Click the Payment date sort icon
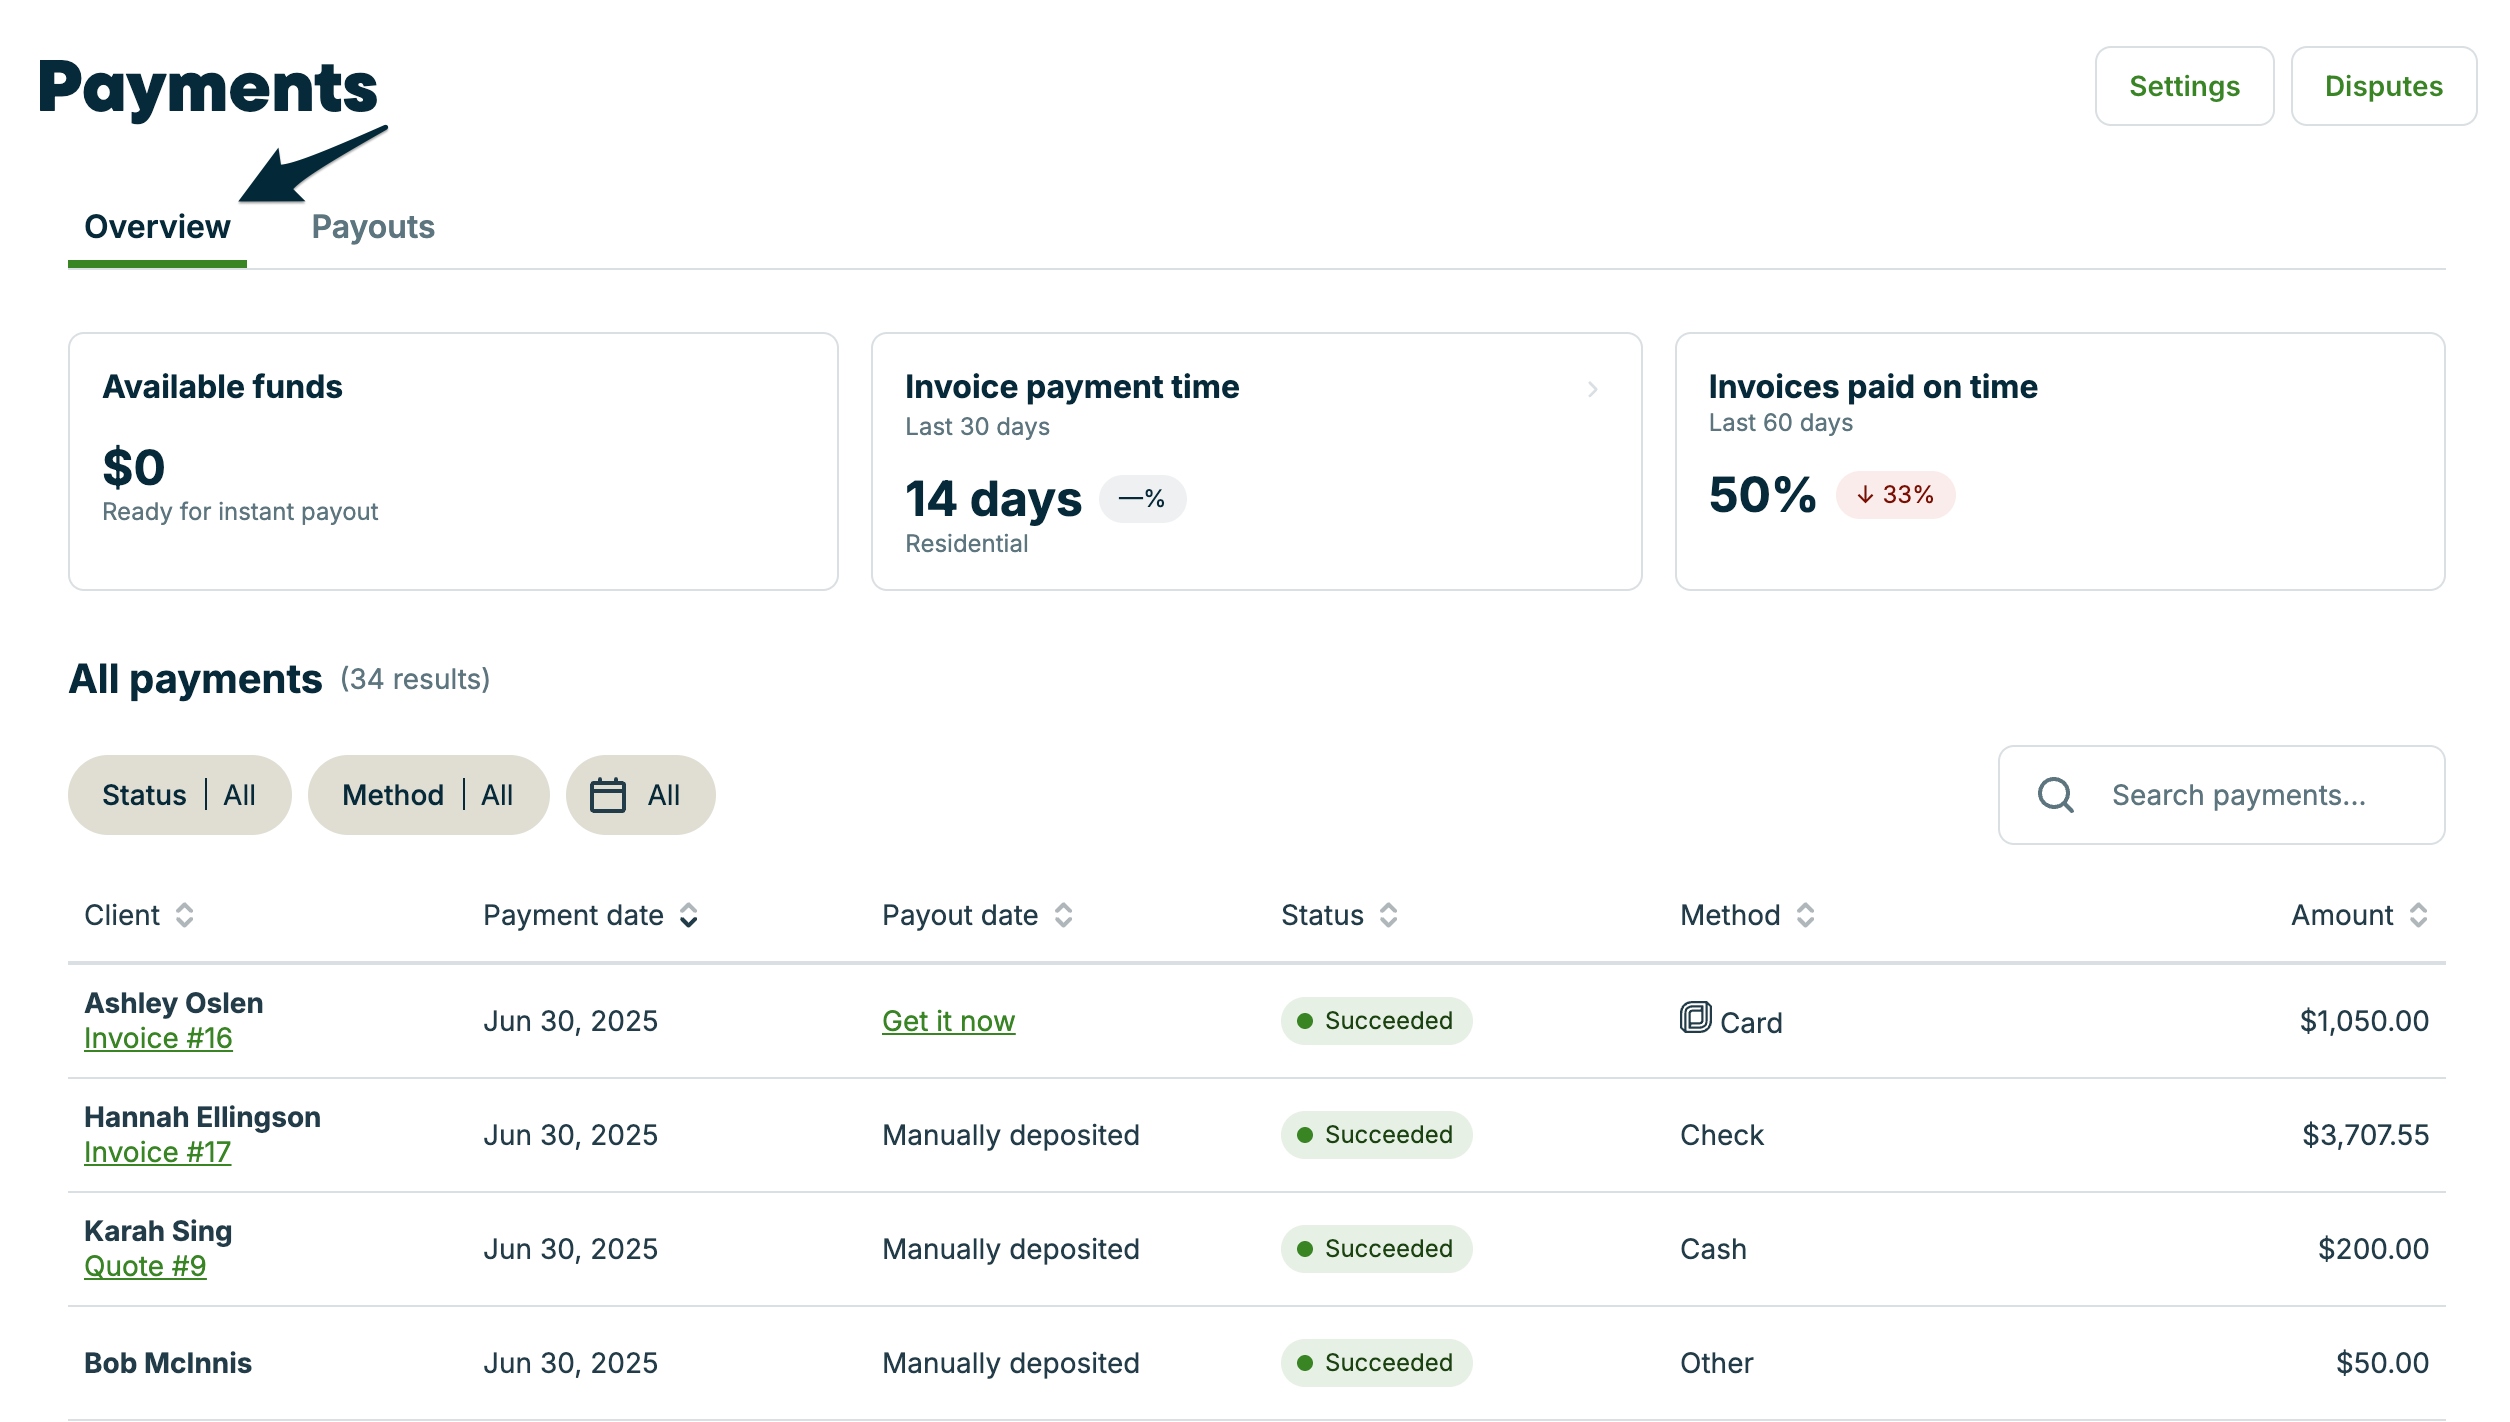This screenshot has width=2510, height=1422. [689, 915]
